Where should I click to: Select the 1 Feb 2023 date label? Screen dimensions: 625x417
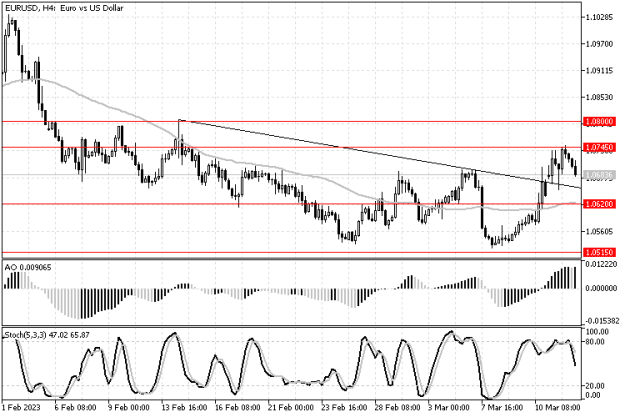coord(21,408)
